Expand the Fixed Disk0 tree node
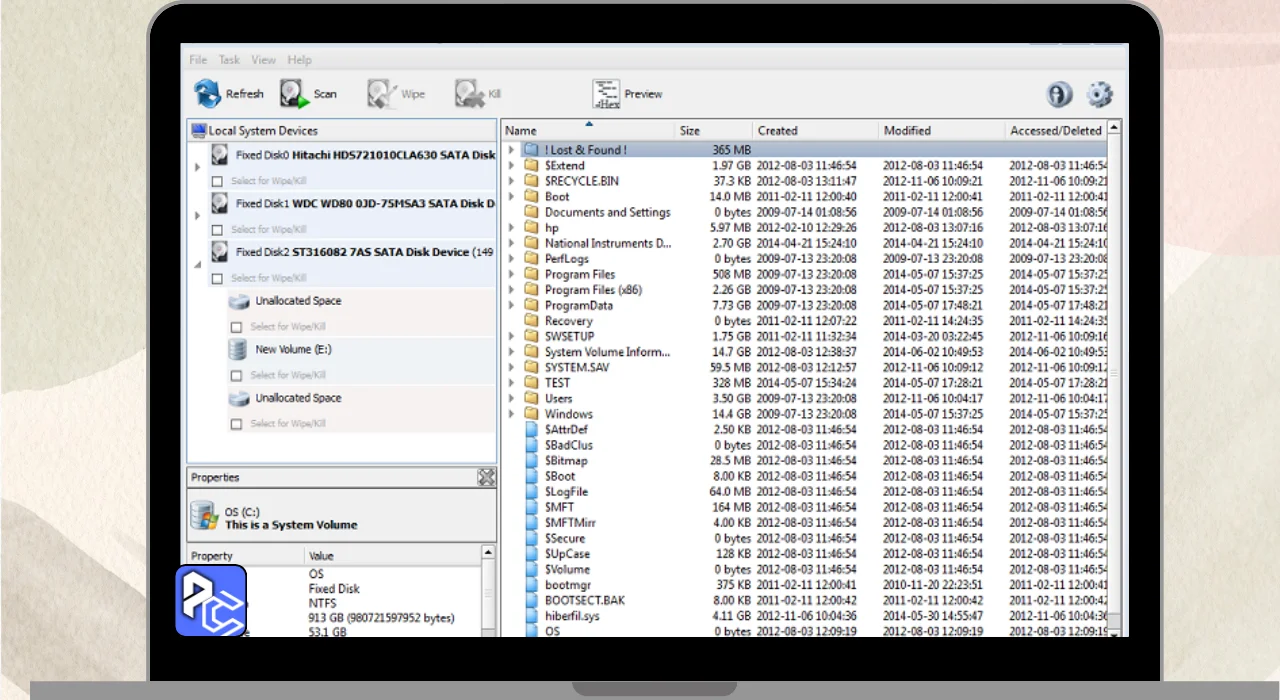This screenshot has width=1280, height=700. (197, 167)
